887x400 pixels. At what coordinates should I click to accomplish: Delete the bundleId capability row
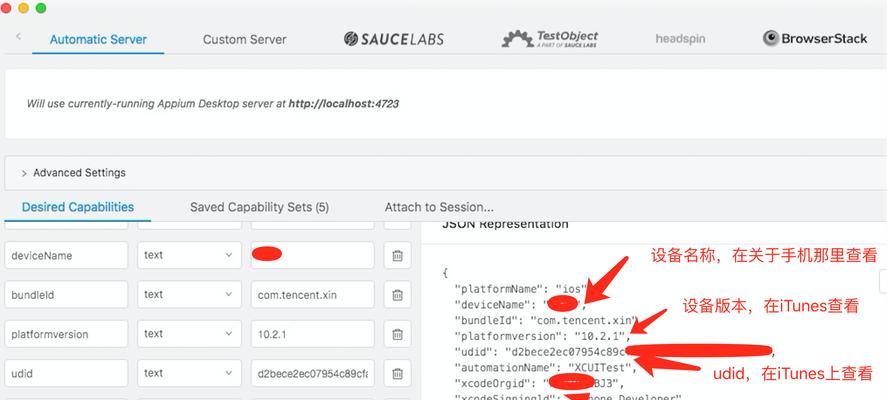coord(397,295)
